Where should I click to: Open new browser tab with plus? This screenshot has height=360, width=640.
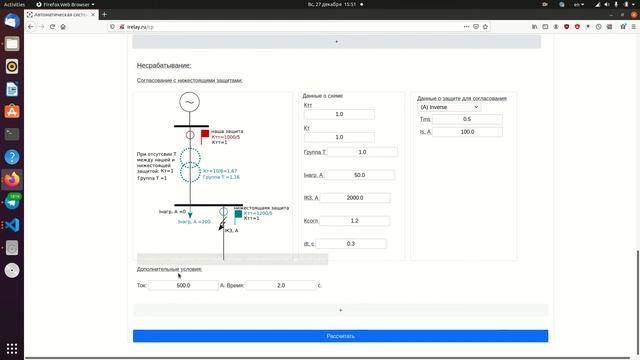pos(104,14)
